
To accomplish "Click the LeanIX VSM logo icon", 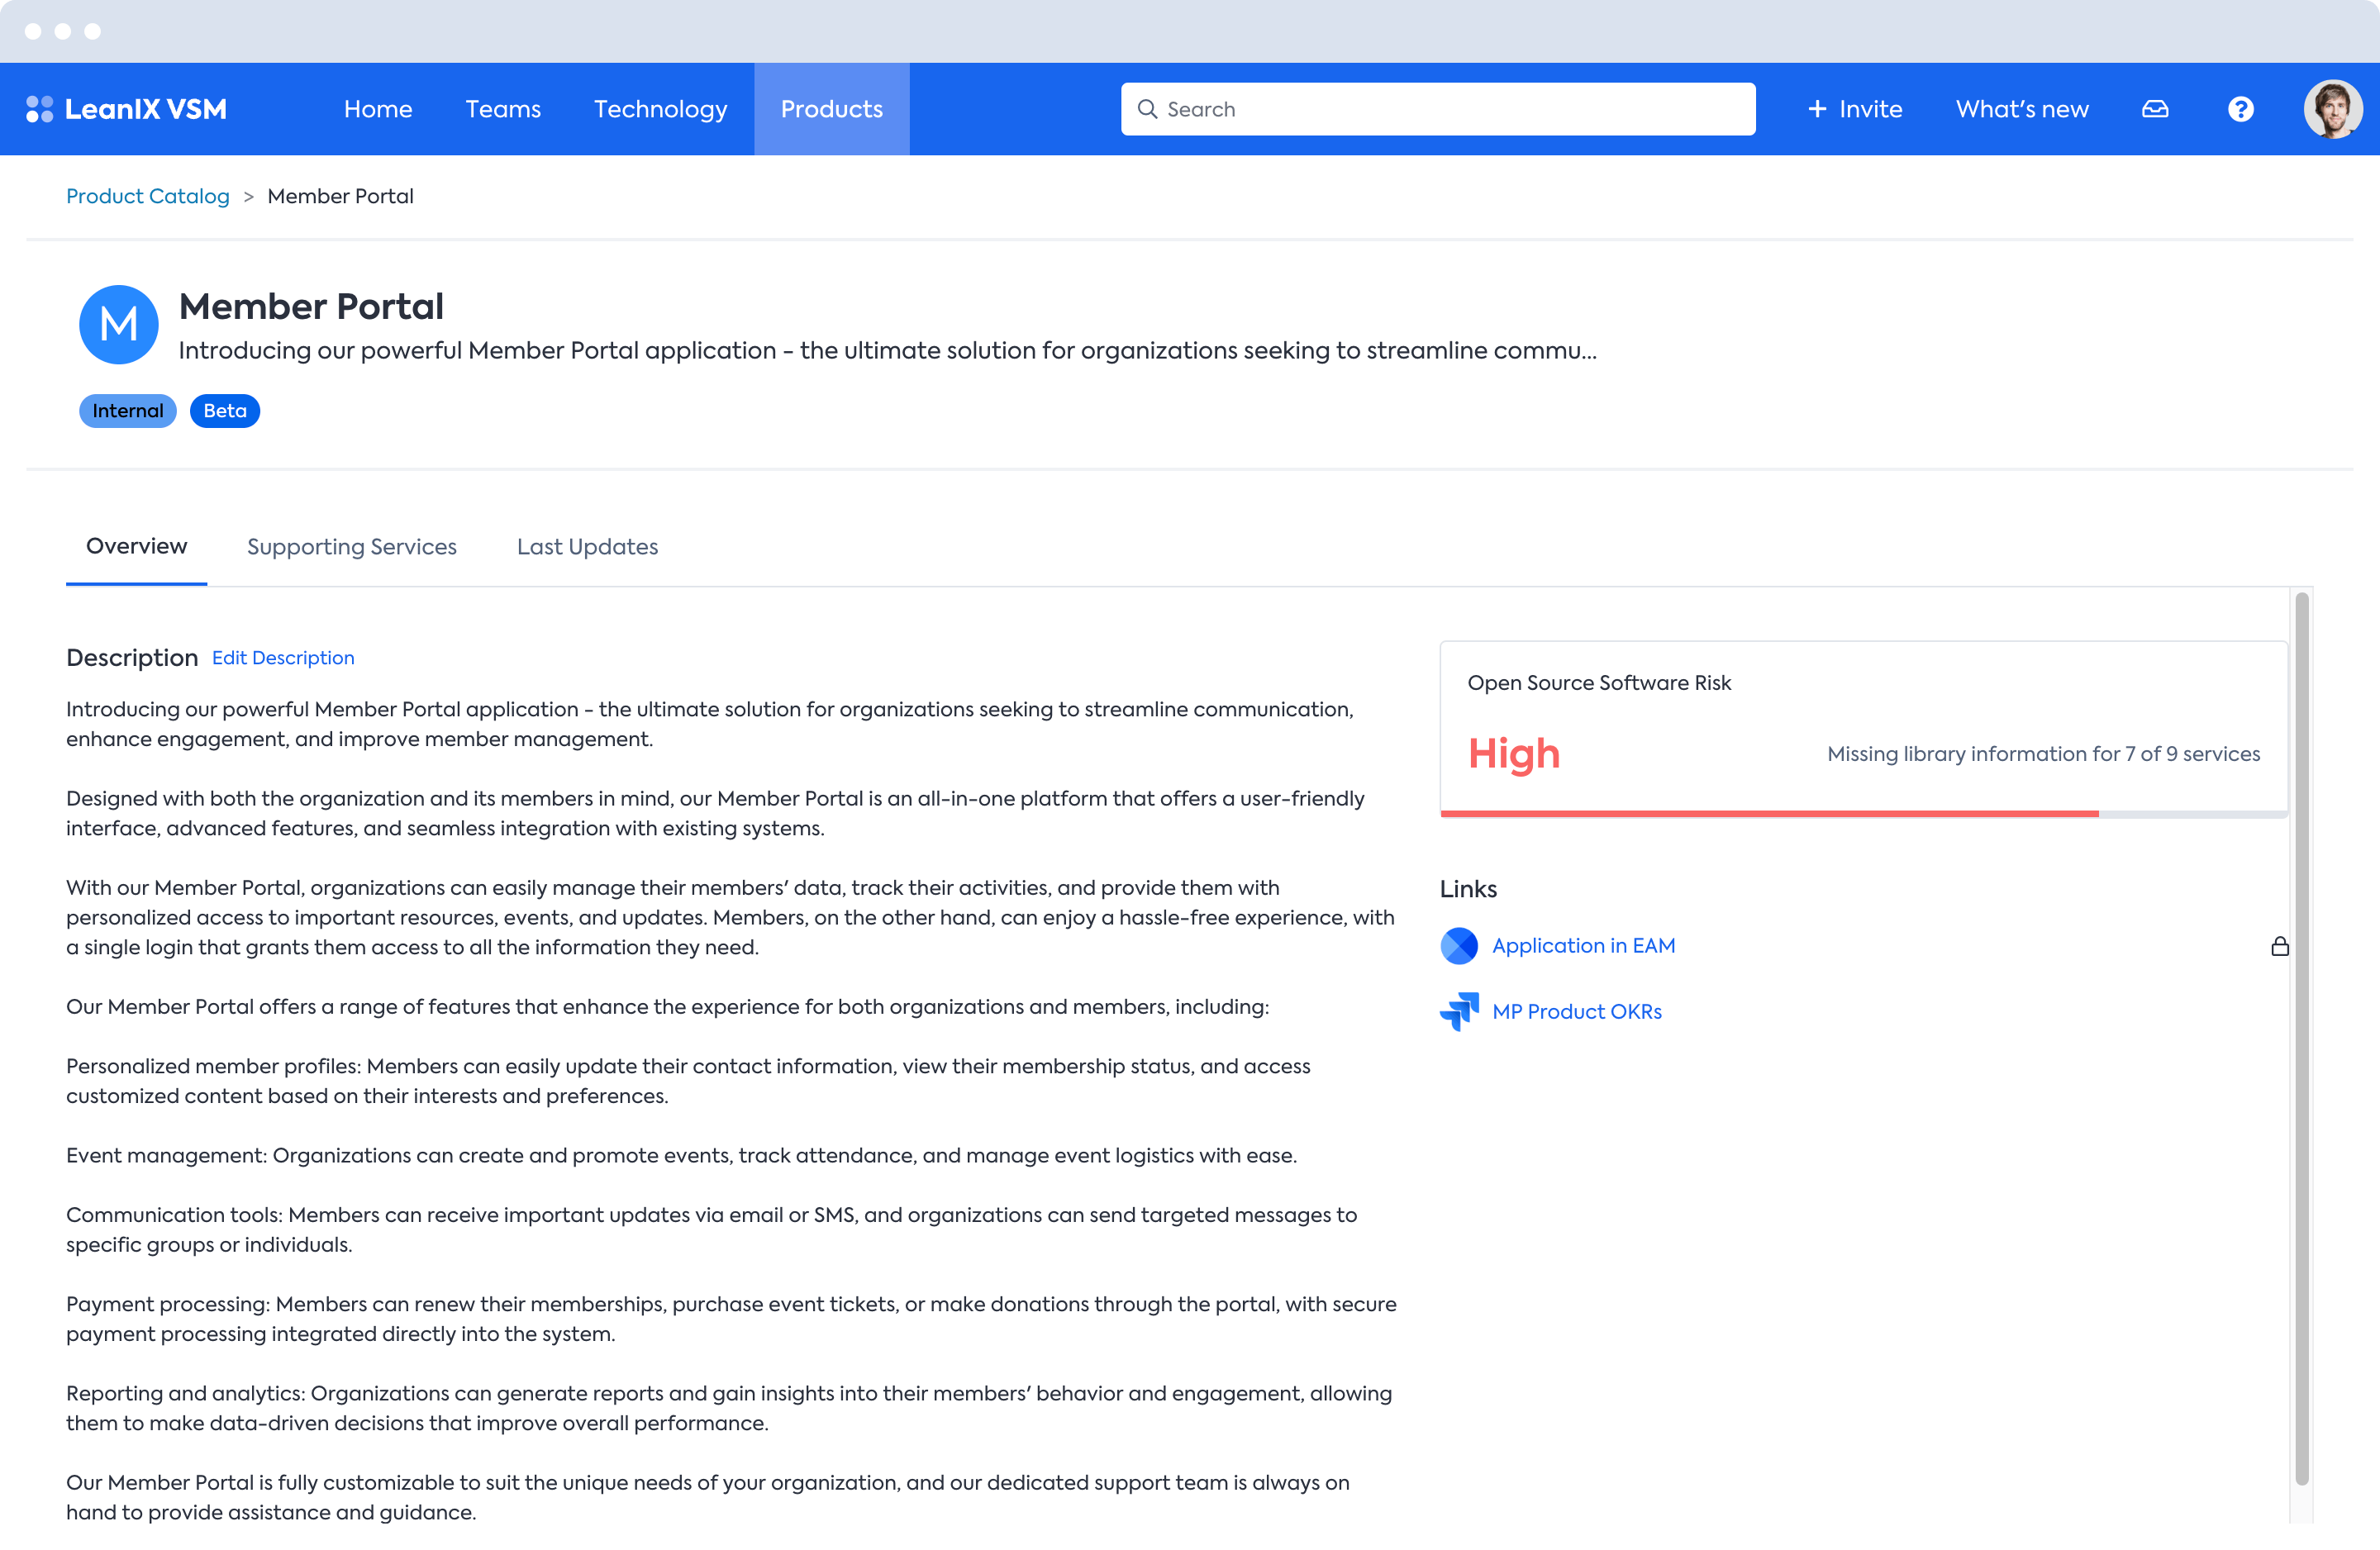I will coord(39,109).
